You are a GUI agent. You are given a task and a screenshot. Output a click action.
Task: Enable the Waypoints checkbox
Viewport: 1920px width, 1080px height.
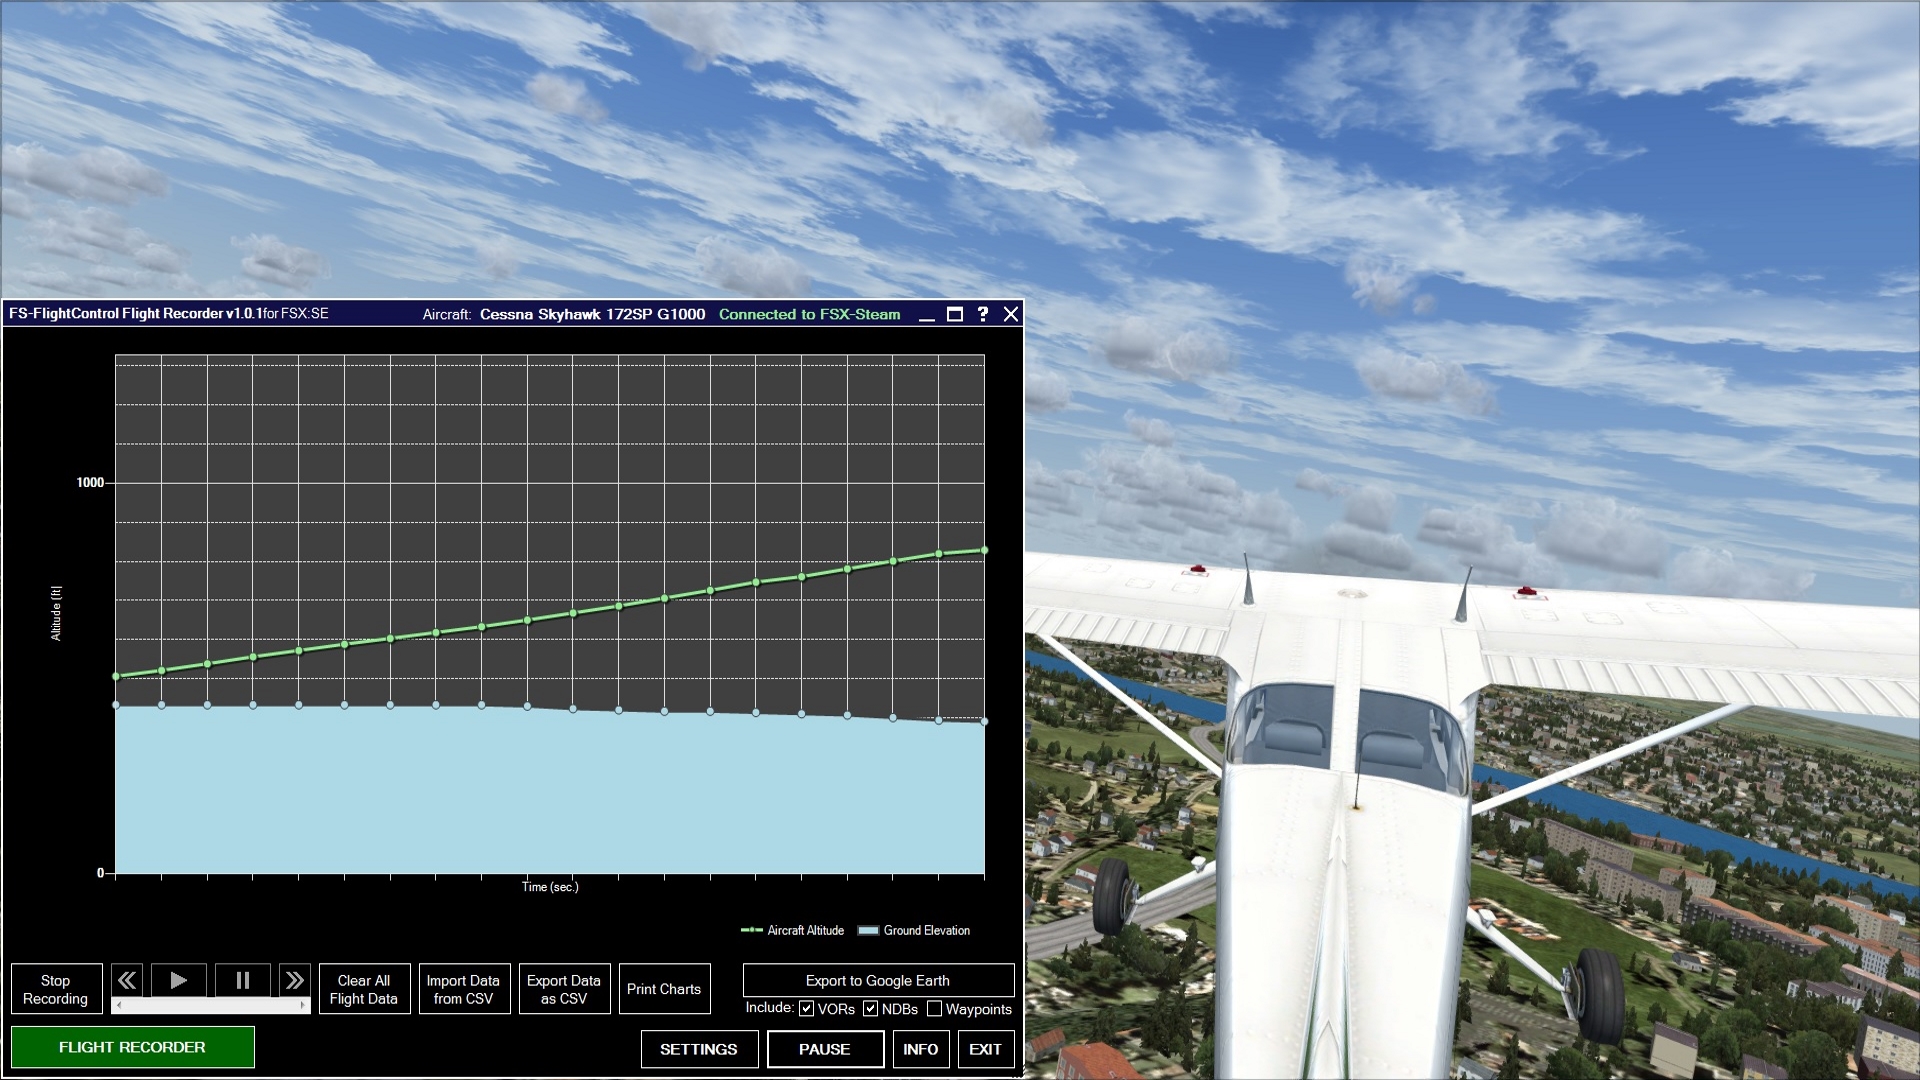(932, 1009)
